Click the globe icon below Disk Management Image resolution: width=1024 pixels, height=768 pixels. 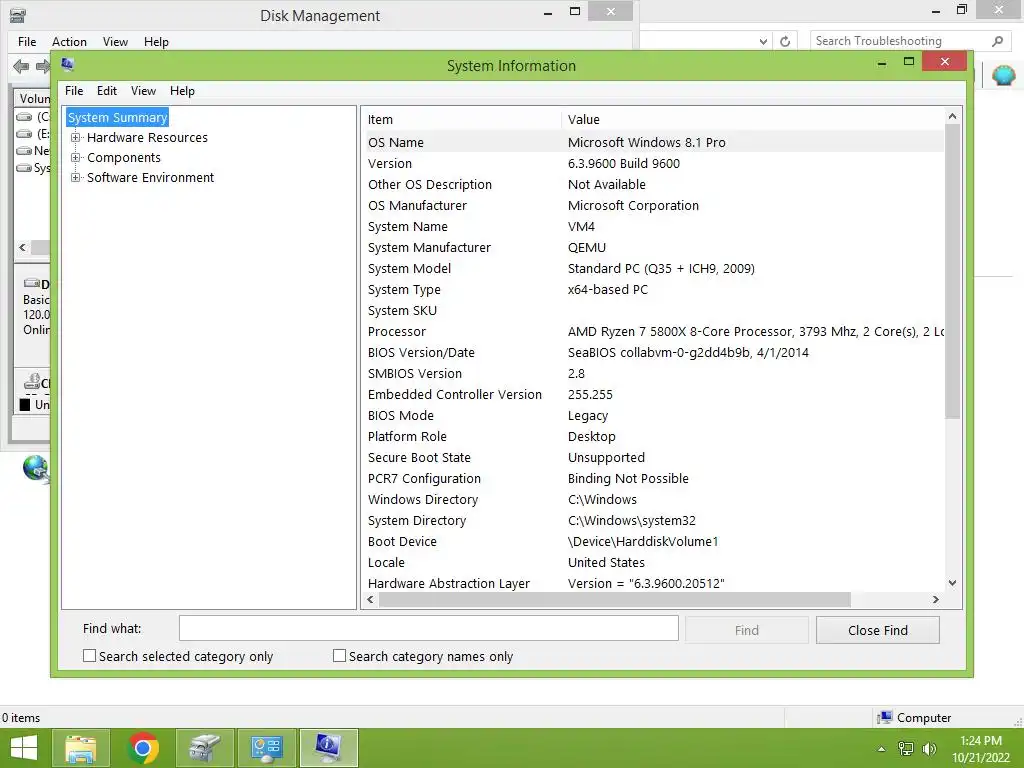(x=36, y=469)
